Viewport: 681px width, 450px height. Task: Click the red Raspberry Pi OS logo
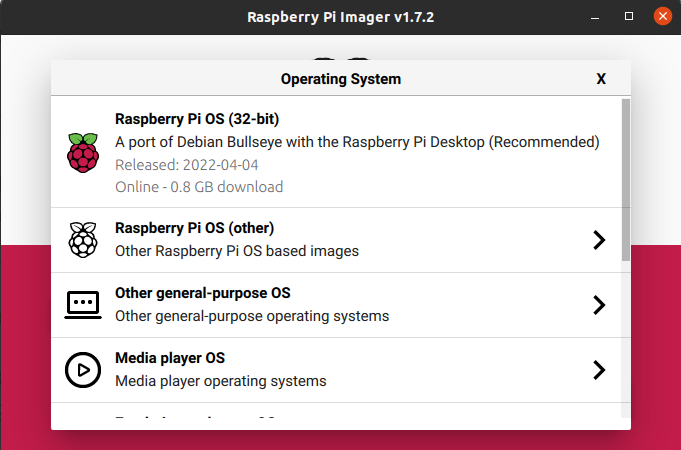[83, 153]
